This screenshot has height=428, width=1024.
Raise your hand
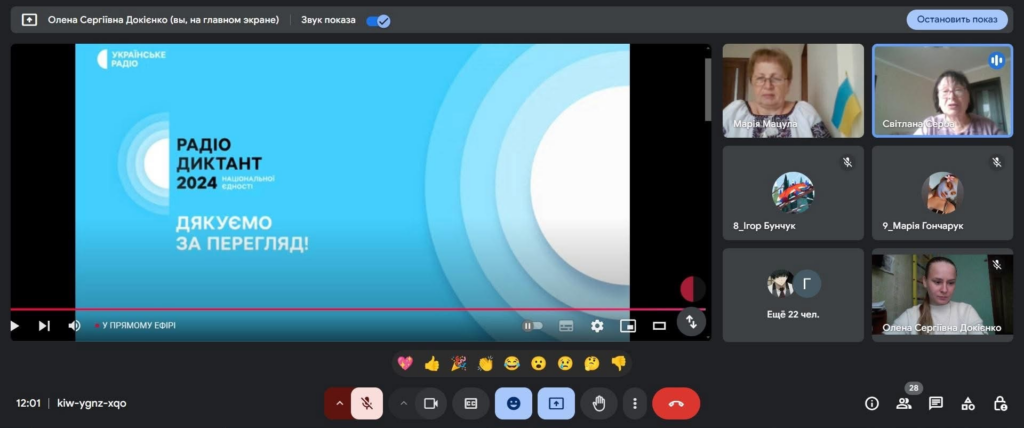click(x=599, y=403)
